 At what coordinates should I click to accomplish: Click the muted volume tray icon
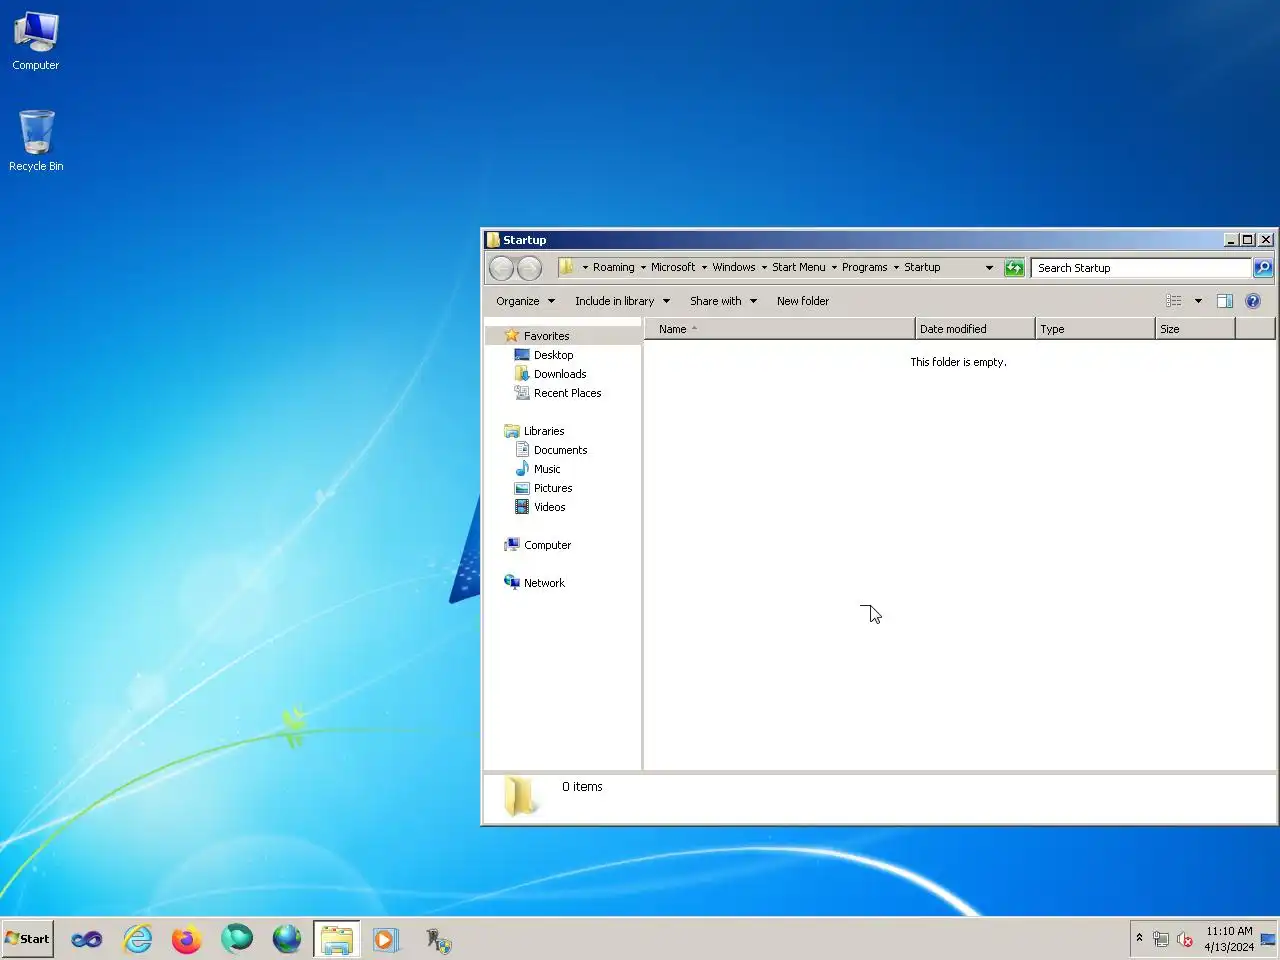click(x=1185, y=939)
